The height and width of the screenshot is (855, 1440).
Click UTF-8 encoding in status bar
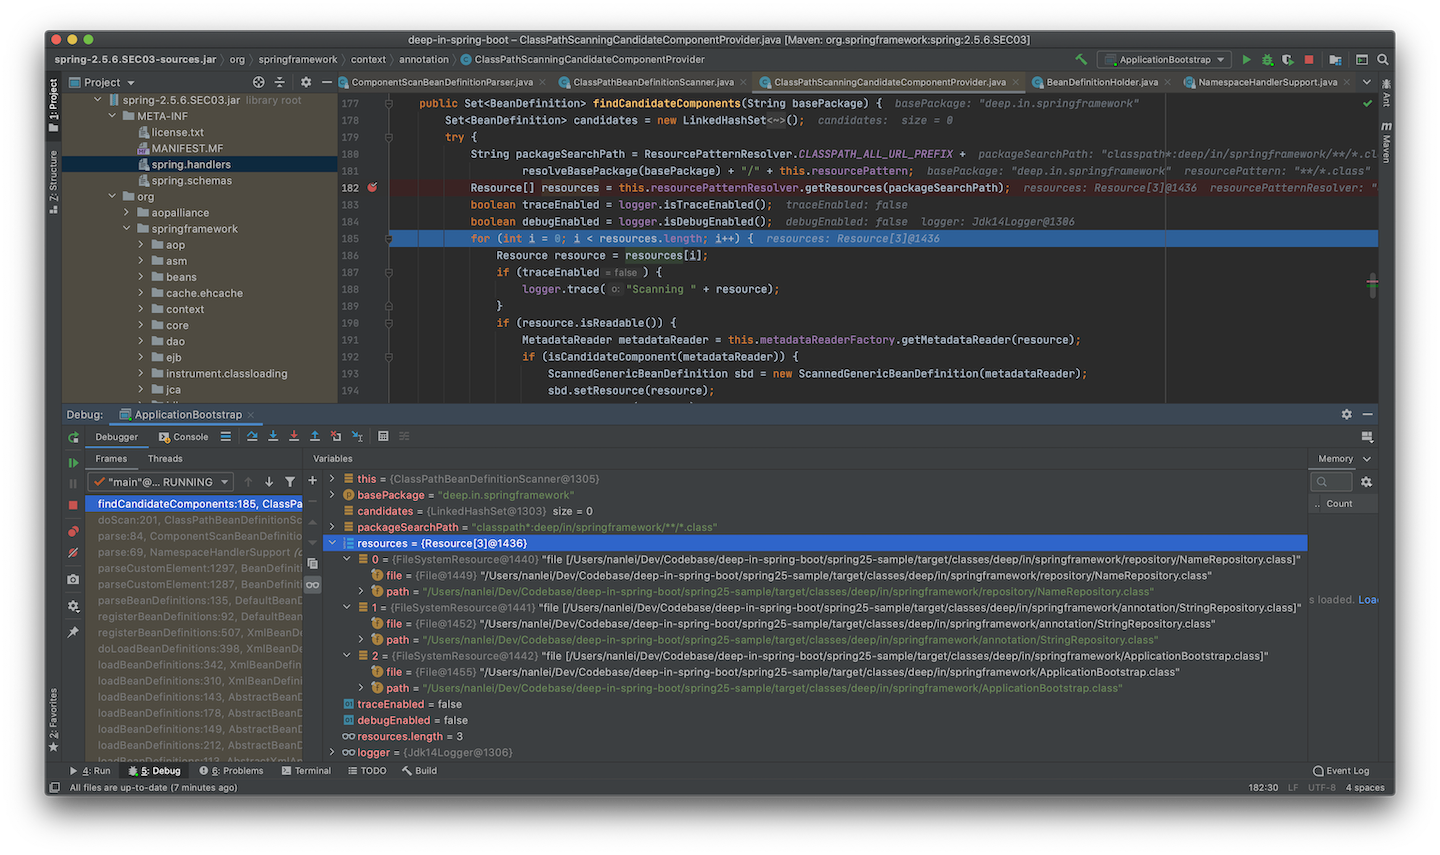(x=1321, y=788)
